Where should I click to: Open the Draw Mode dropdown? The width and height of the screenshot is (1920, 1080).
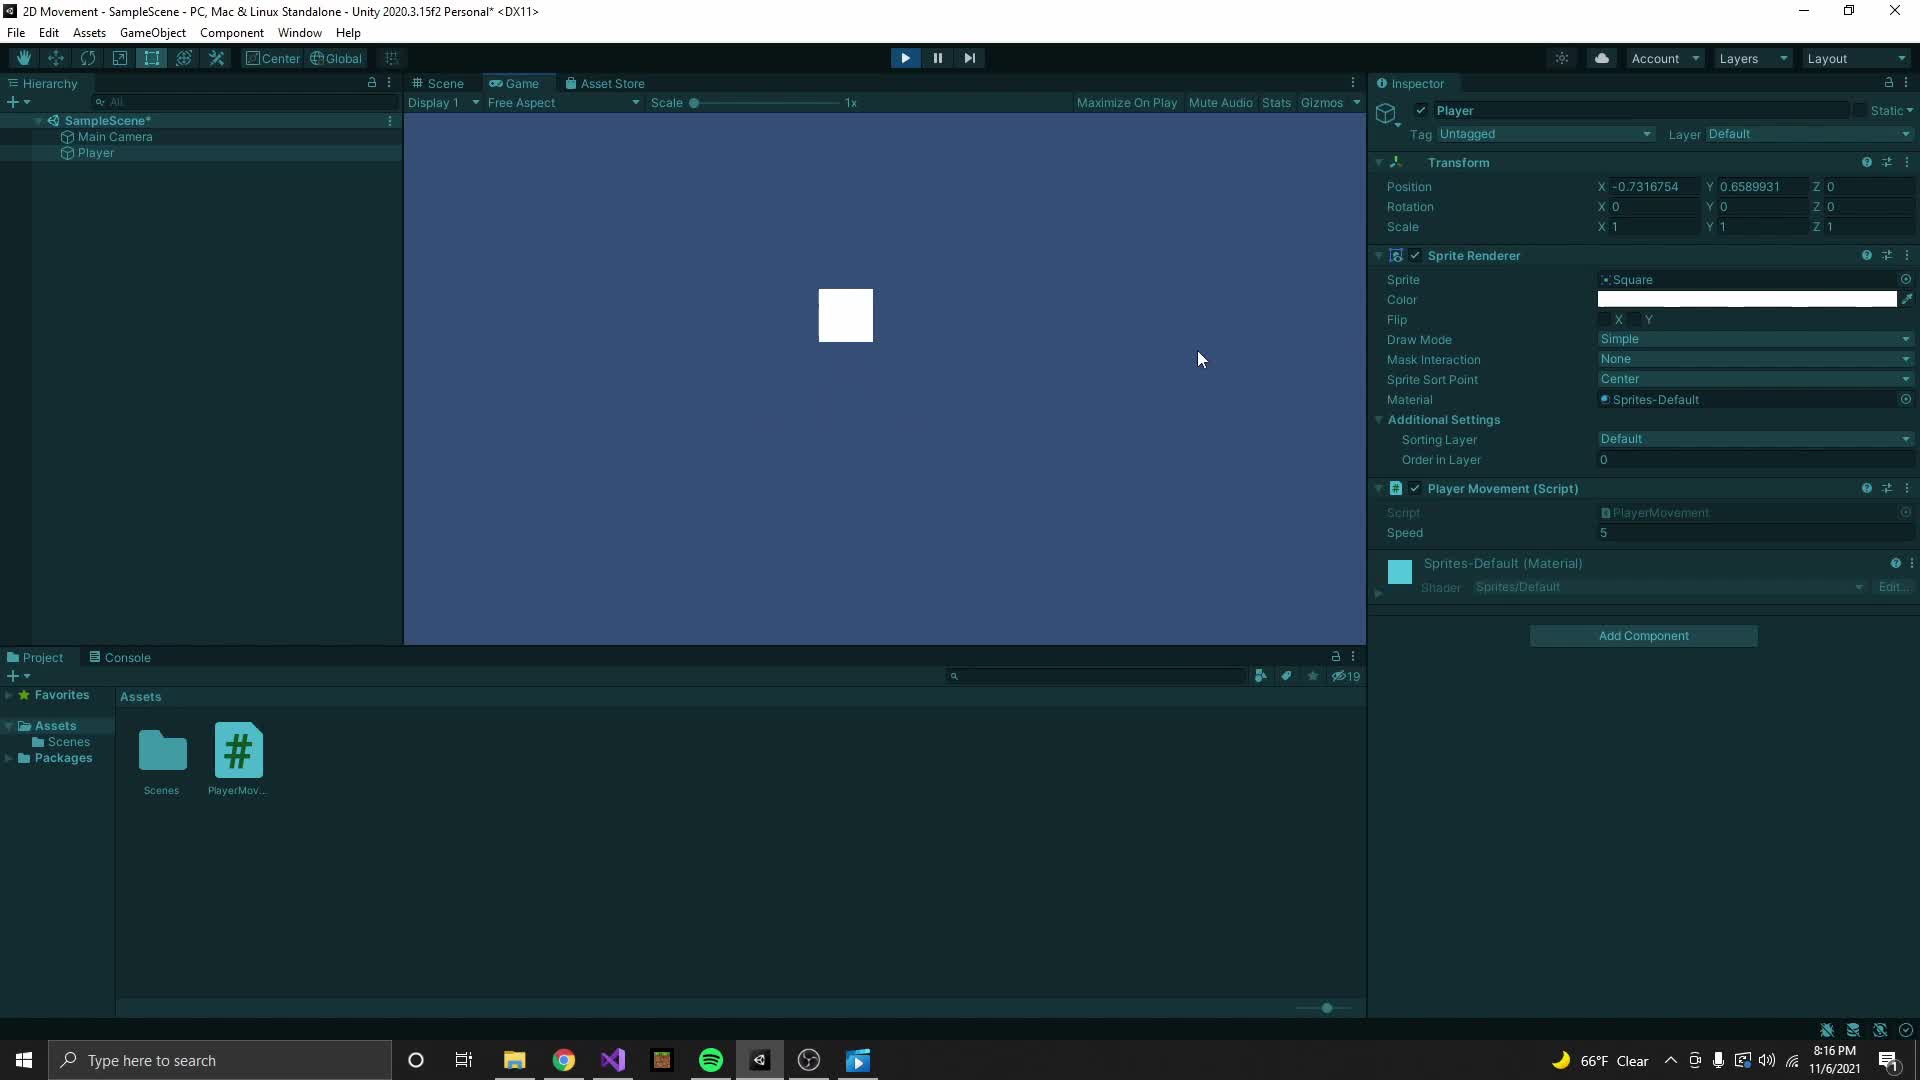1755,340
